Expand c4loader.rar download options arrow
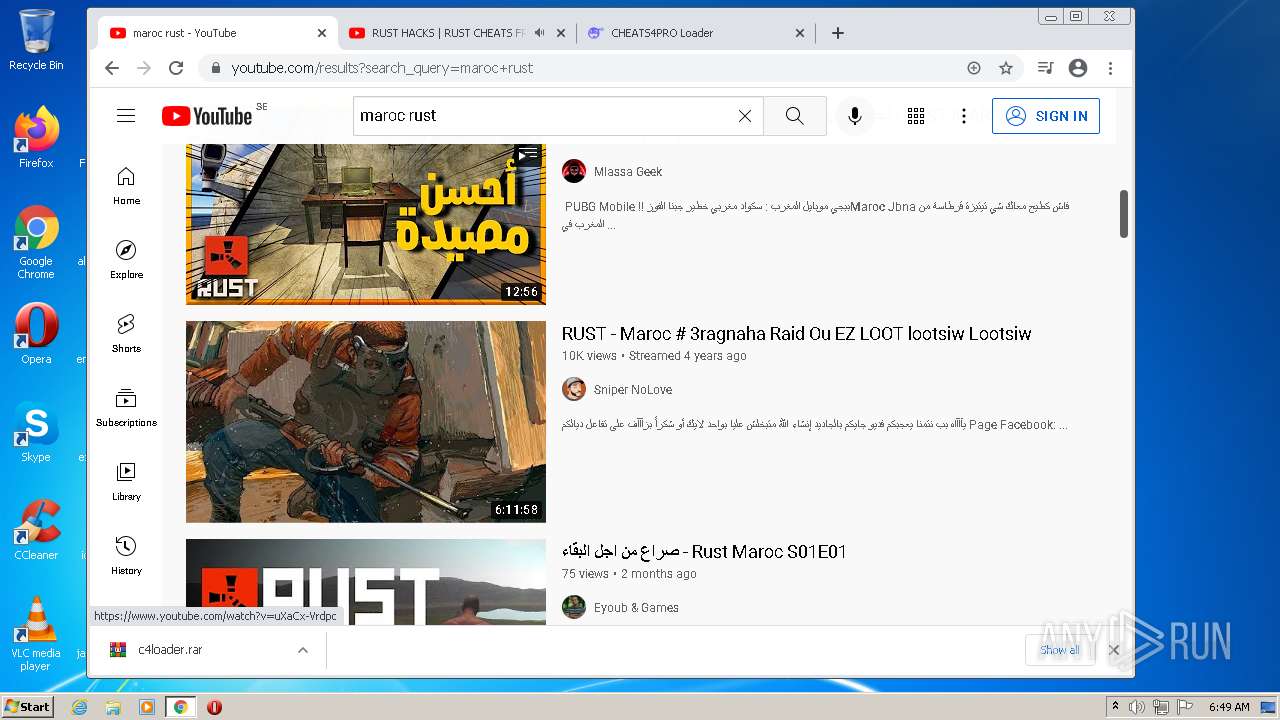Viewport: 1280px width, 720px height. pos(302,650)
